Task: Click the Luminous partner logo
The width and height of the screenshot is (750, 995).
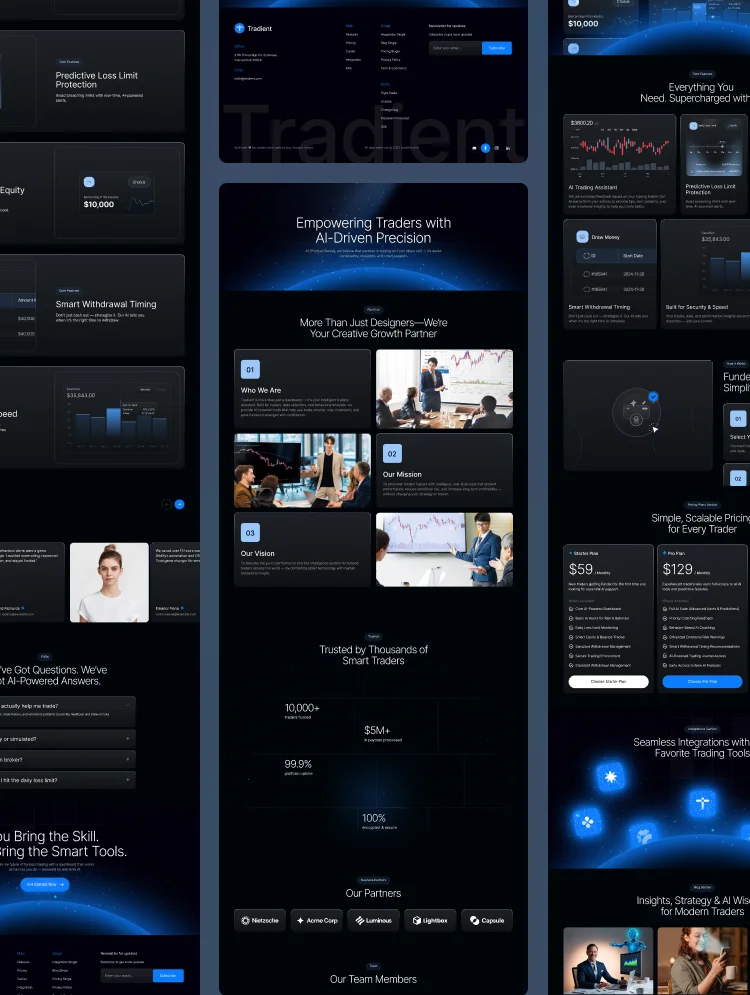Action: [x=373, y=920]
